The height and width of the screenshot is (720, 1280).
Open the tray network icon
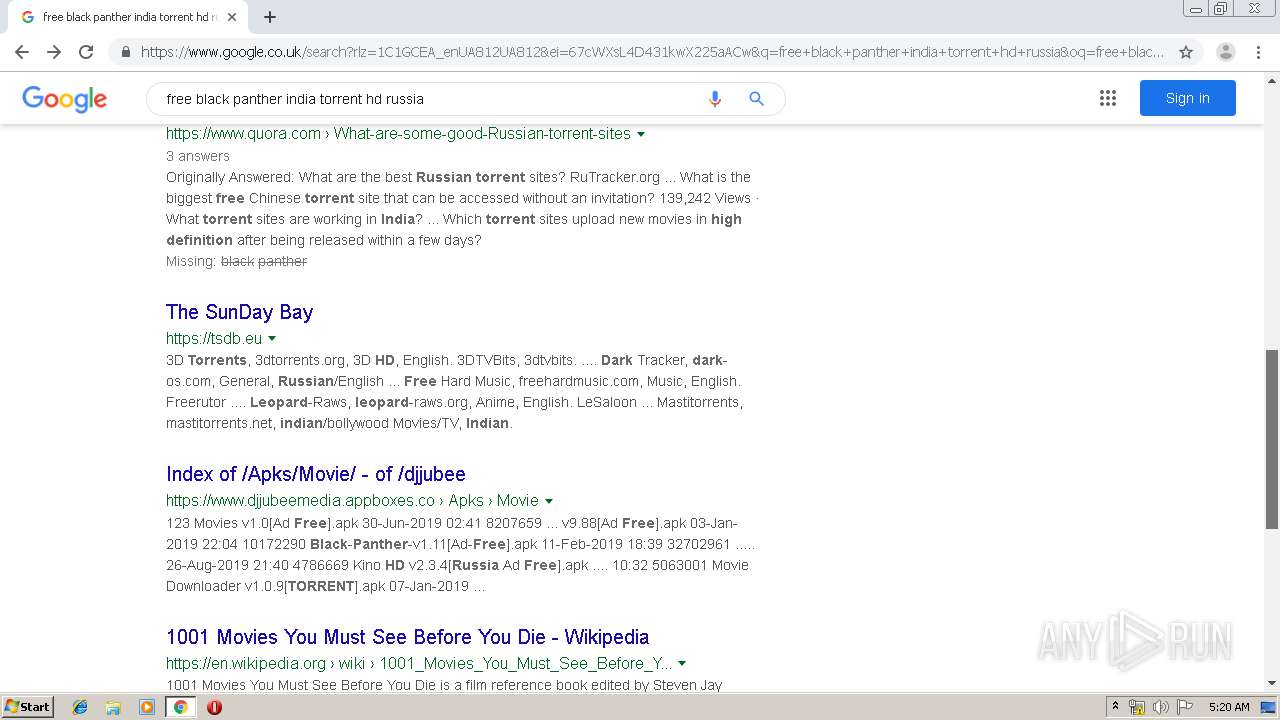tap(1137, 707)
